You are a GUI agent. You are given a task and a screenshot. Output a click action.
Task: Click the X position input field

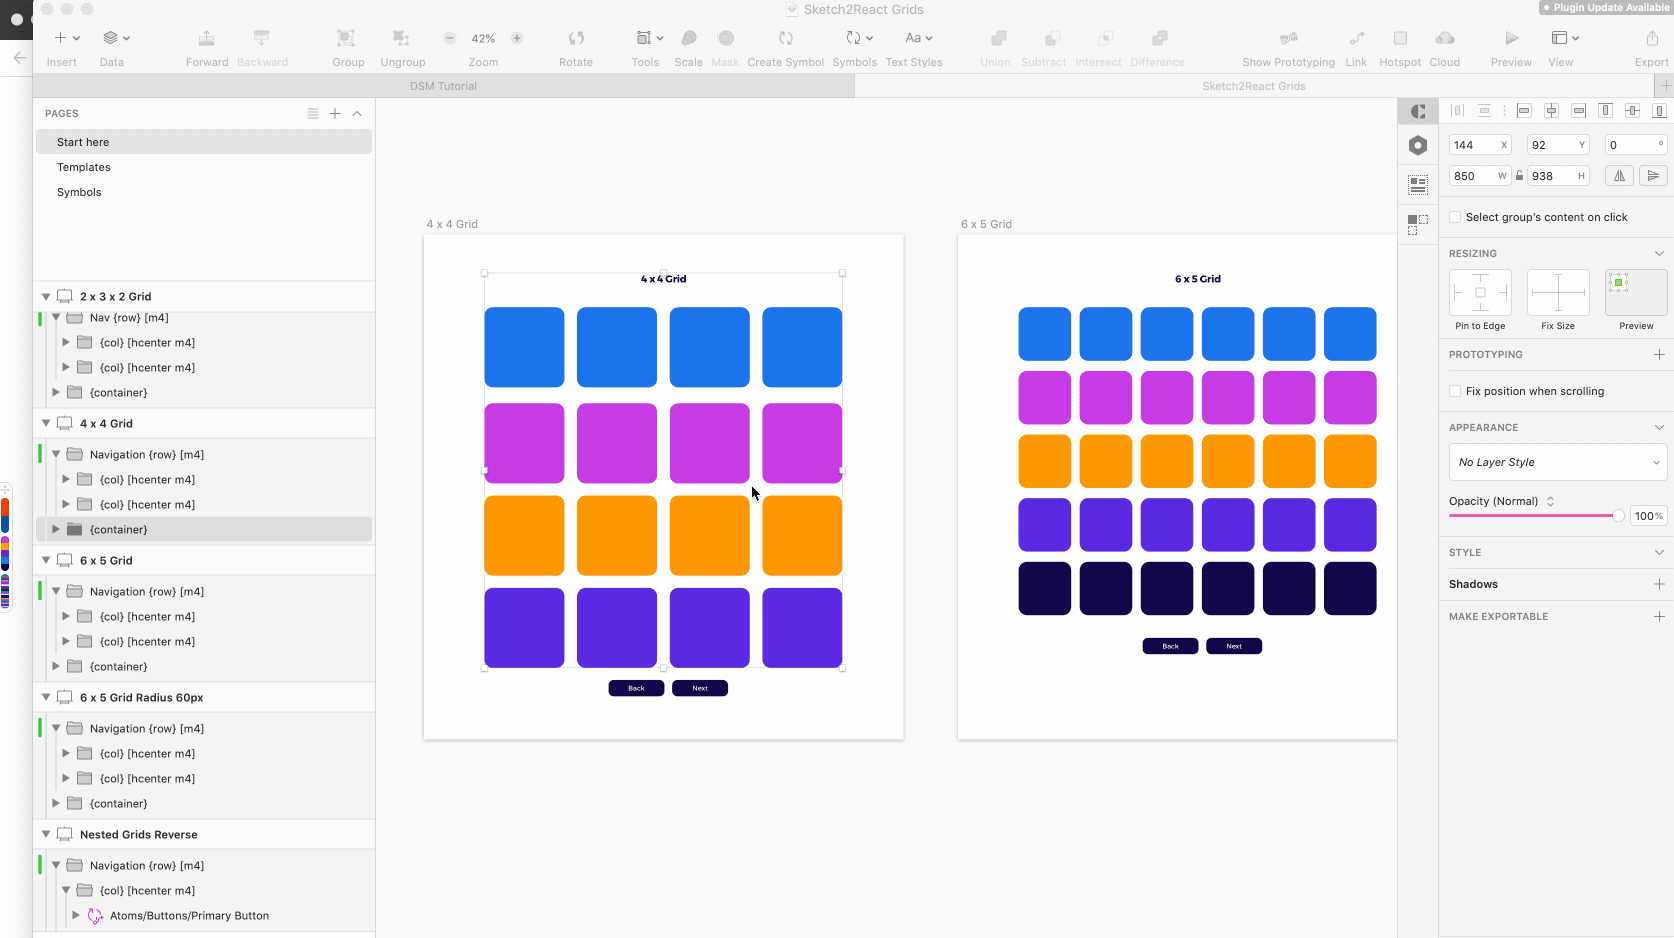click(x=1473, y=144)
